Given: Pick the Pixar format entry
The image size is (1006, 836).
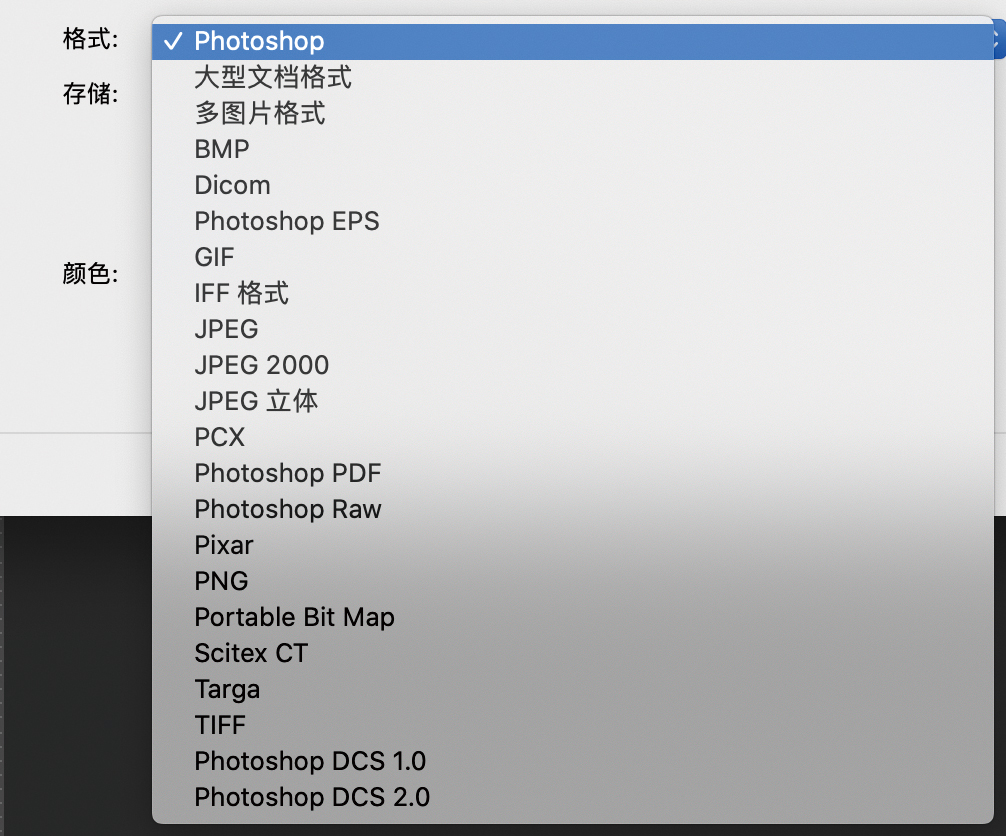Looking at the screenshot, I should (572, 545).
